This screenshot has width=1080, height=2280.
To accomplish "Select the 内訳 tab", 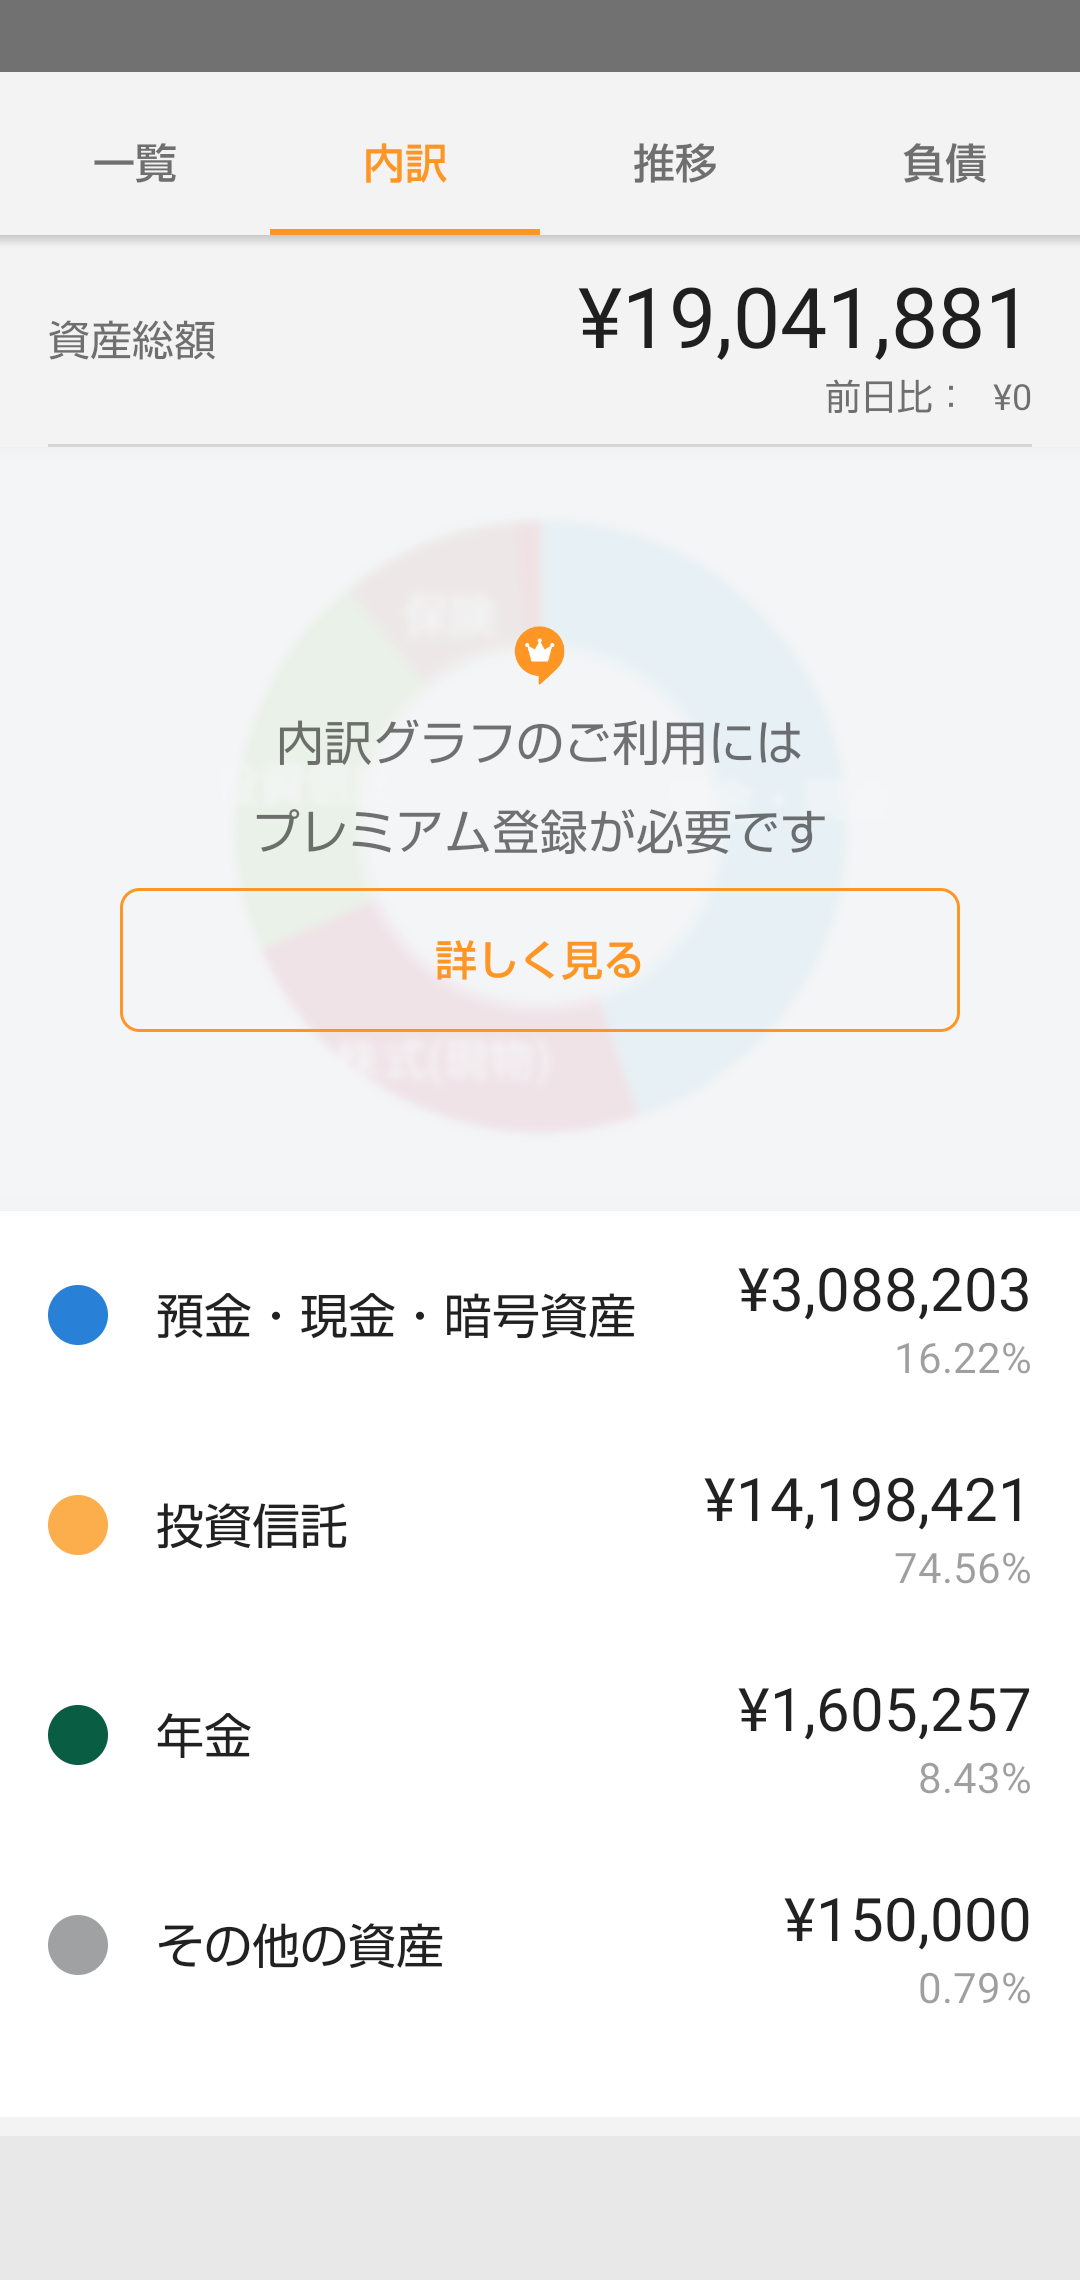I will tap(405, 163).
